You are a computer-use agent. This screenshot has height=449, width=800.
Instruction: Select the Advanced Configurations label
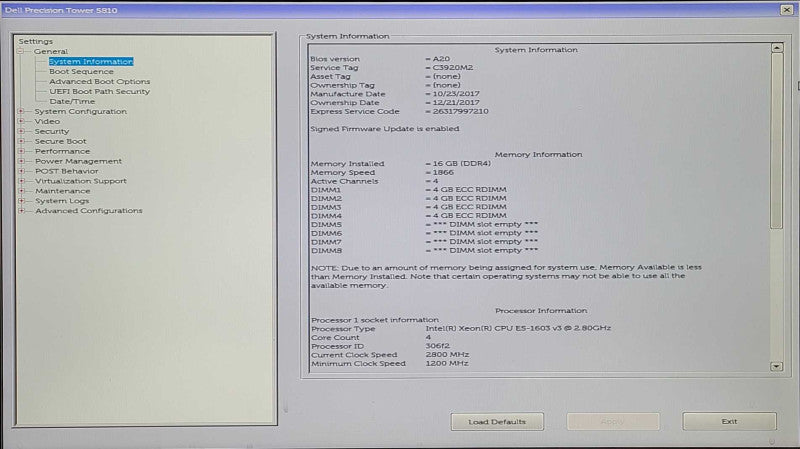point(88,211)
